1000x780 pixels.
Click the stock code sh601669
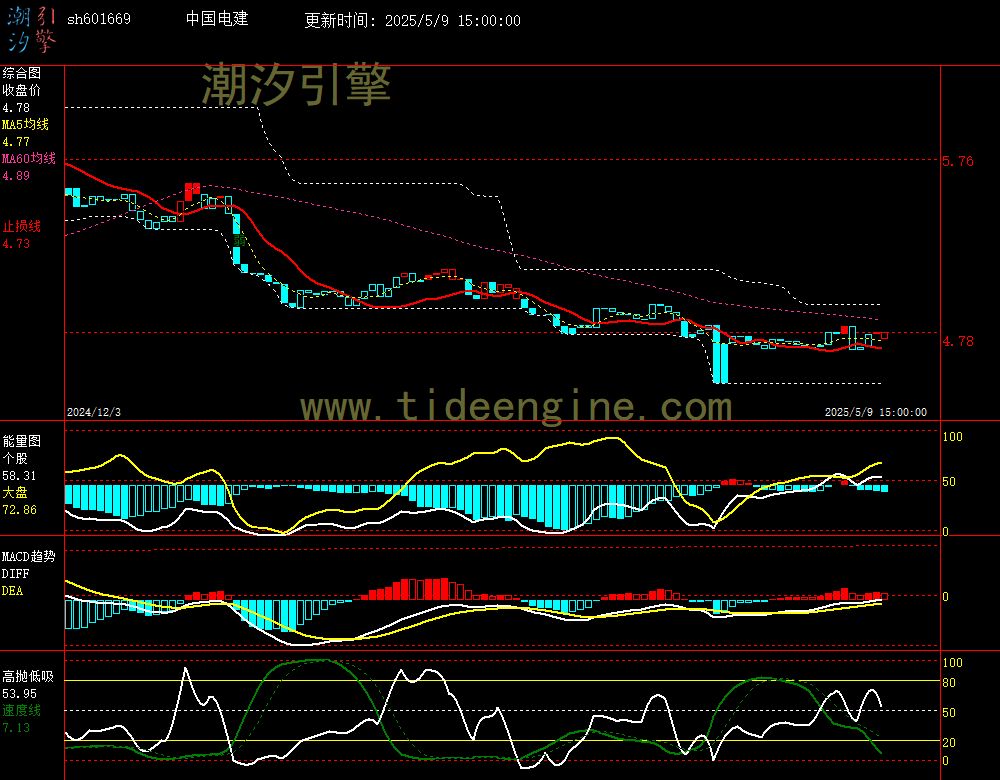99,19
